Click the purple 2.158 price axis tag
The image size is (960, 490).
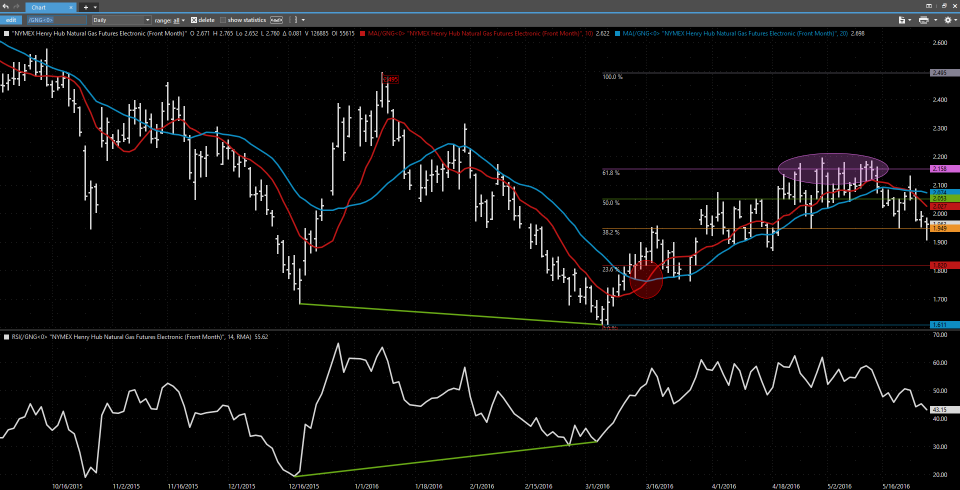coord(944,168)
